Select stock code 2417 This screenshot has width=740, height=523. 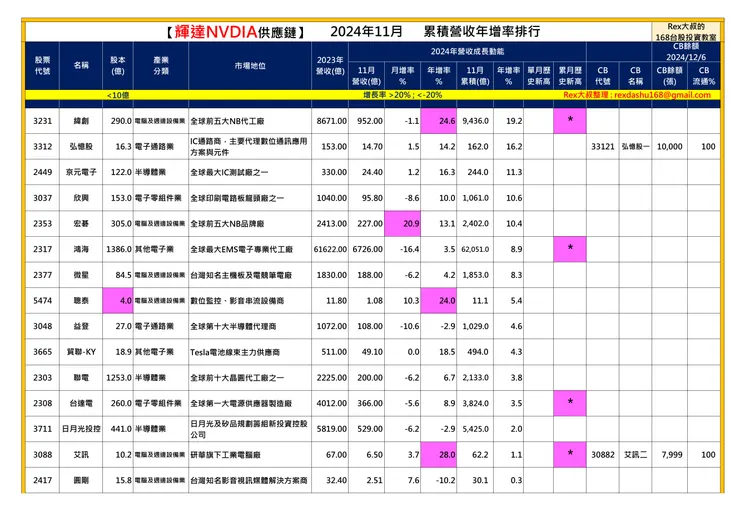[42, 480]
